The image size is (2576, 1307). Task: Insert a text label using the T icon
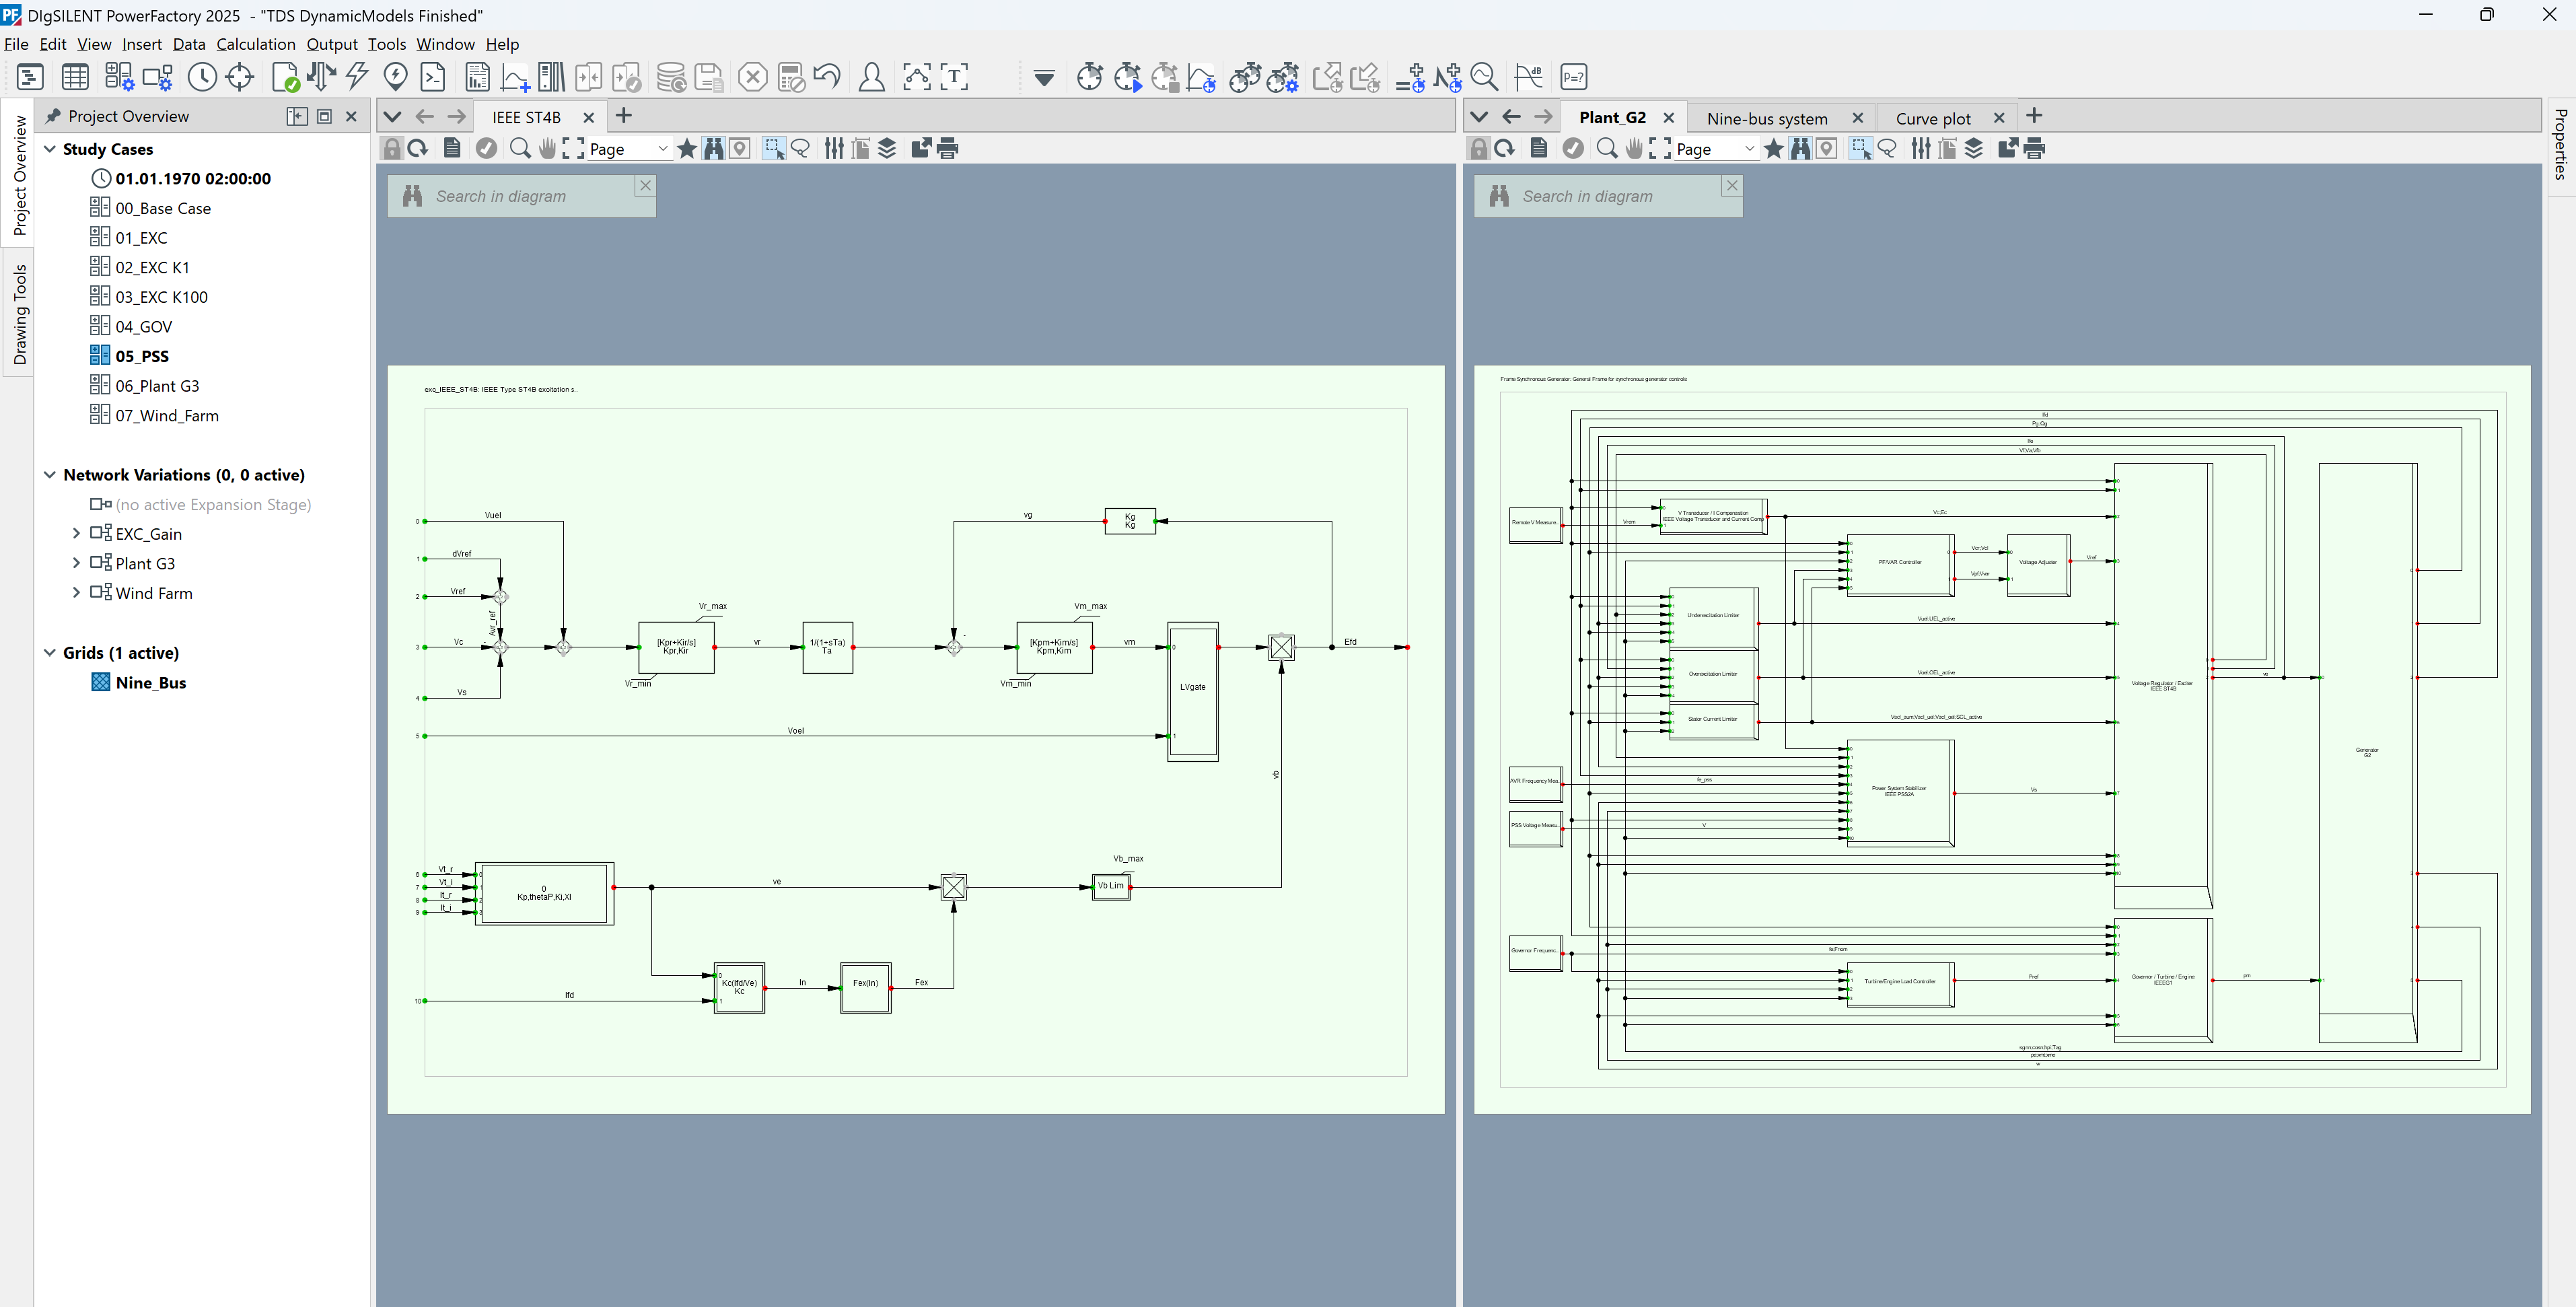pyautogui.click(x=955, y=77)
